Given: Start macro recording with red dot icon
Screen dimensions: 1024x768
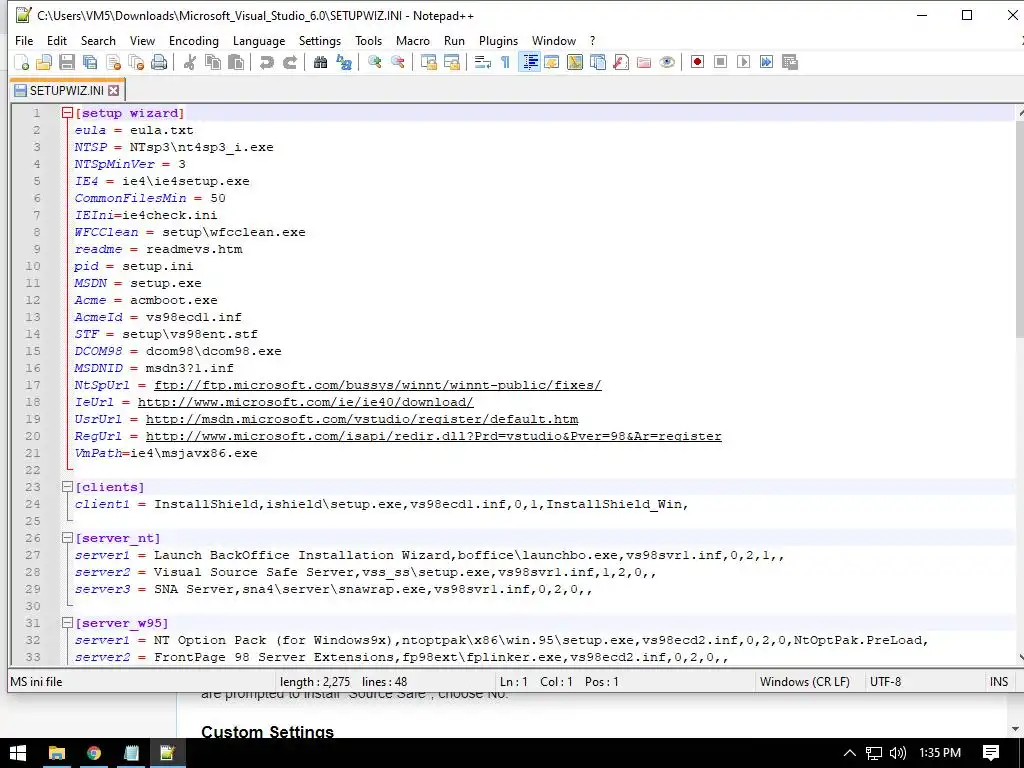Looking at the screenshot, I should pyautogui.click(x=697, y=62).
